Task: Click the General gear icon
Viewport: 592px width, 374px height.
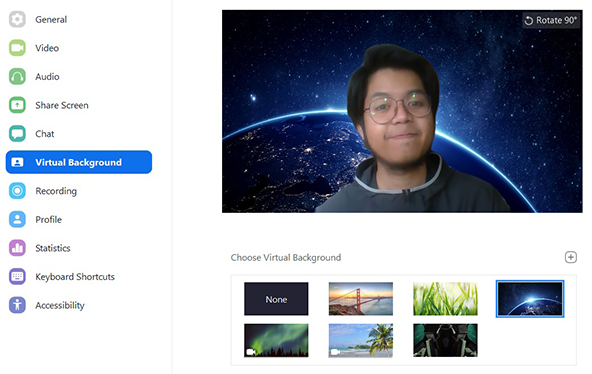Action: [x=17, y=19]
